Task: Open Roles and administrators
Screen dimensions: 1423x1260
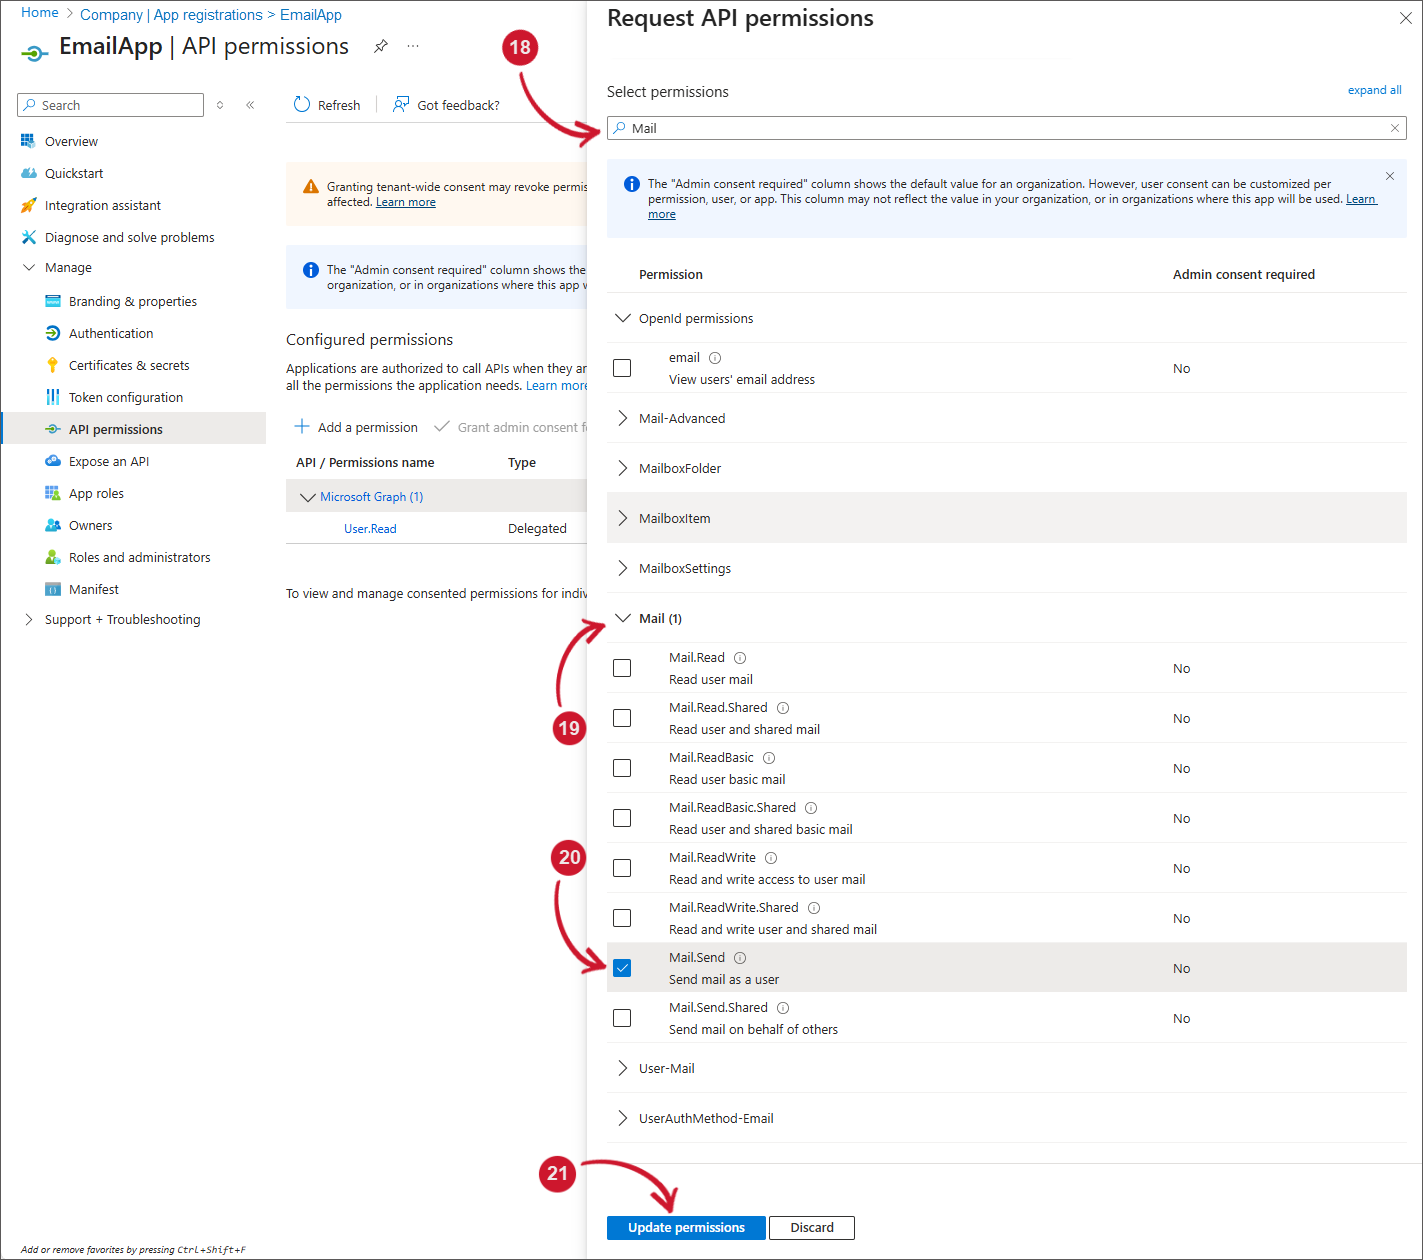Action: [x=139, y=557]
